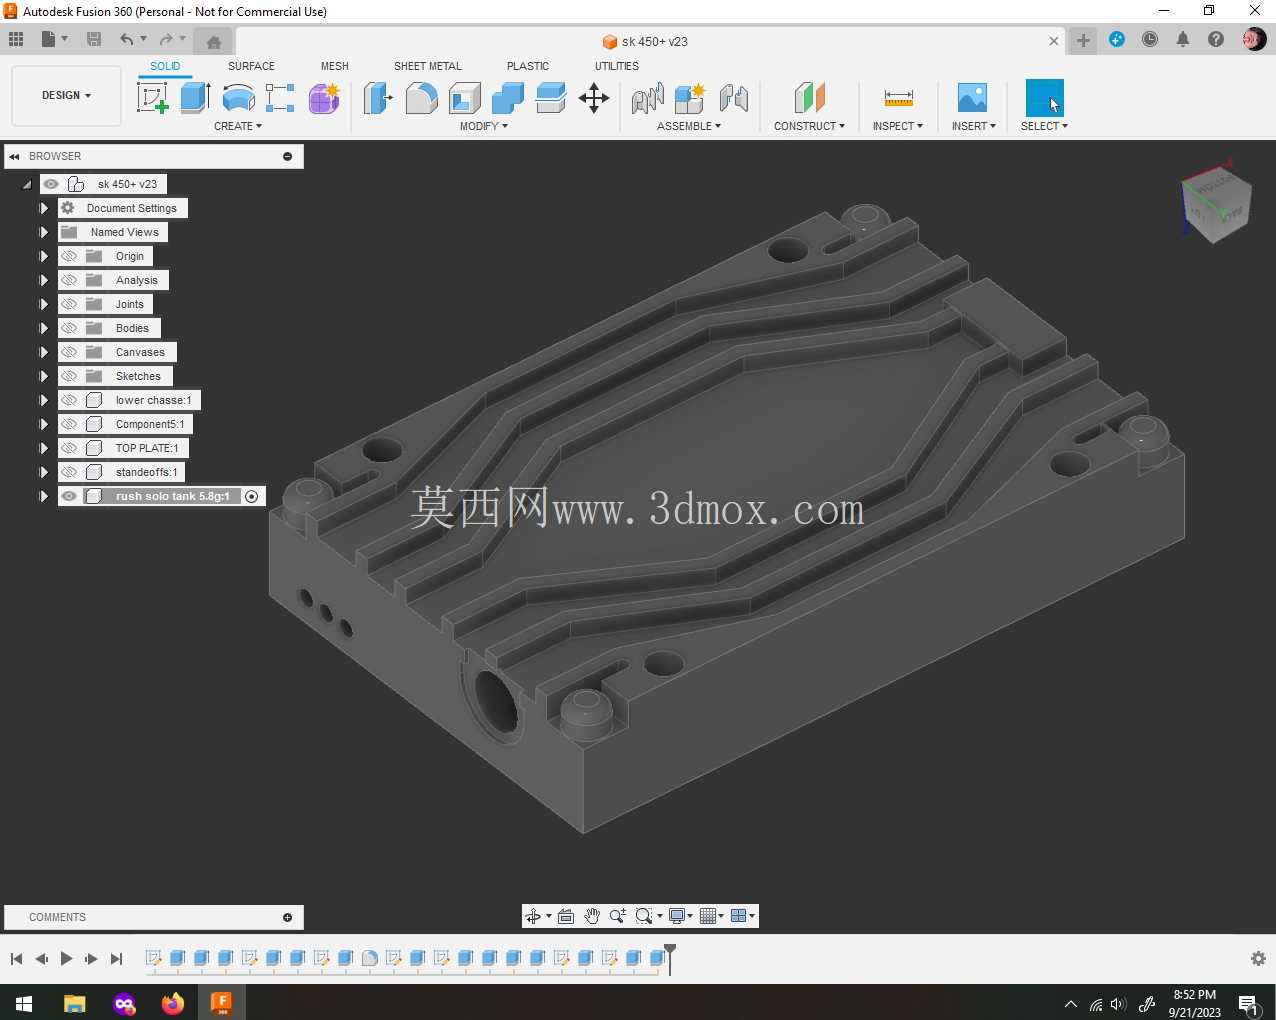
Task: Select the Revolve tool
Action: (238, 98)
